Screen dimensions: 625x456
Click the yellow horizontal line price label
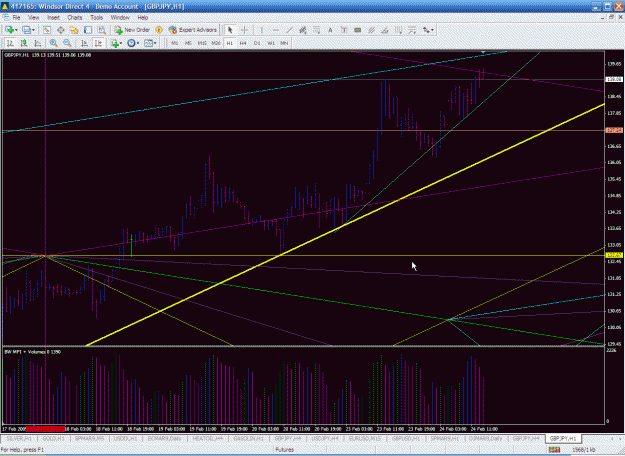tap(614, 255)
